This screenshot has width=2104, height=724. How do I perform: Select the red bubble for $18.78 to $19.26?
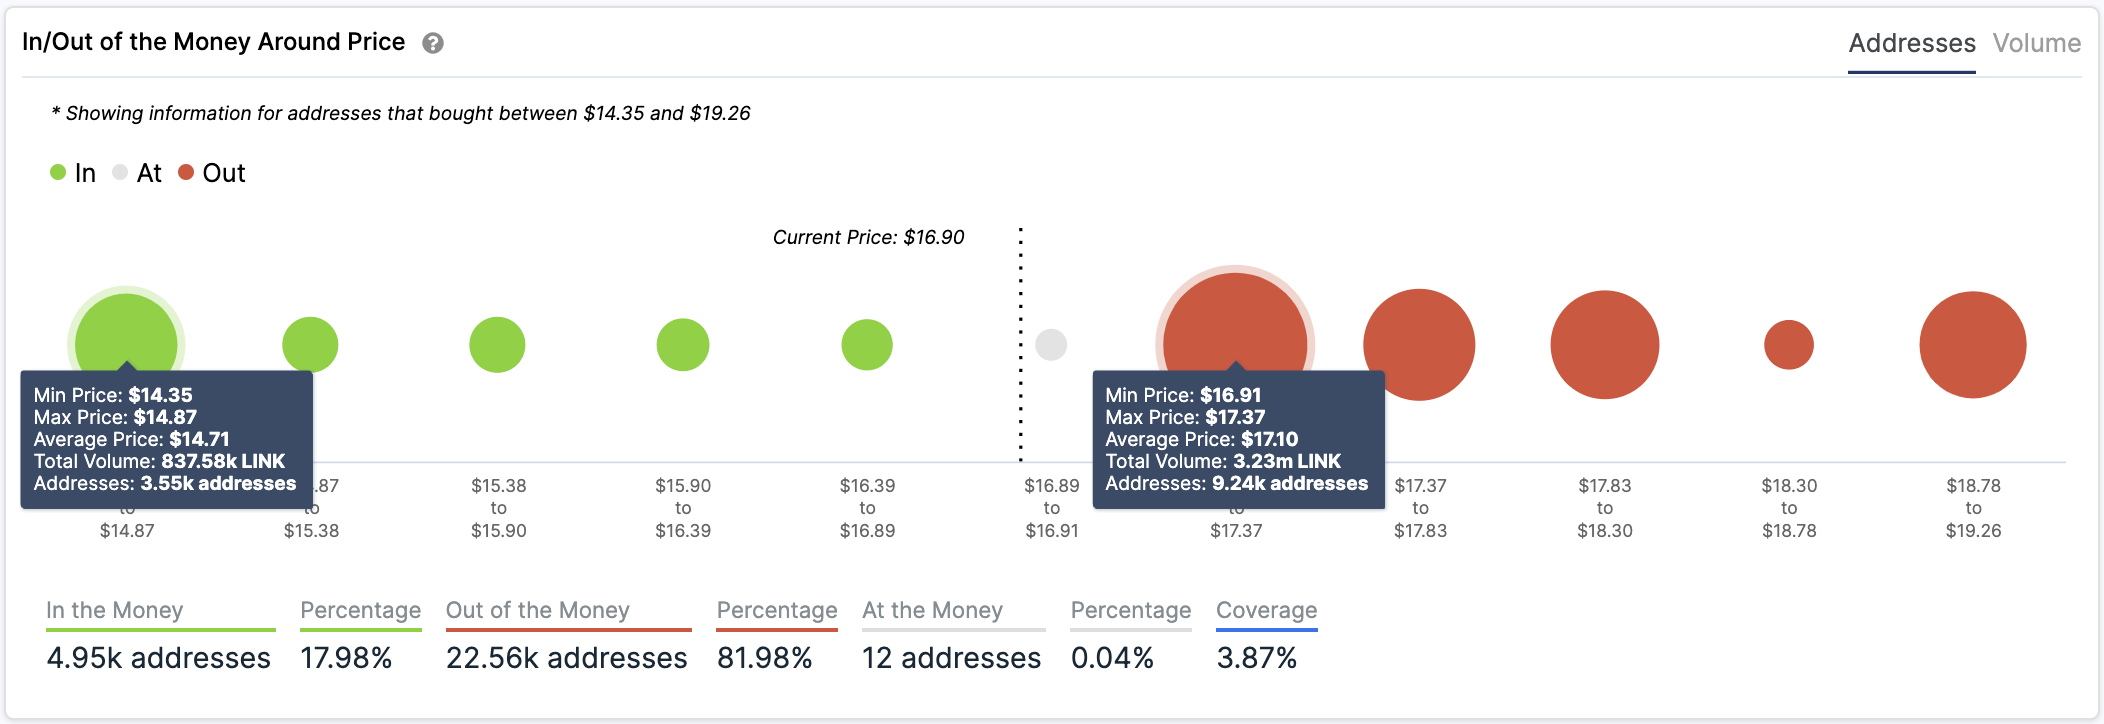tap(1973, 345)
